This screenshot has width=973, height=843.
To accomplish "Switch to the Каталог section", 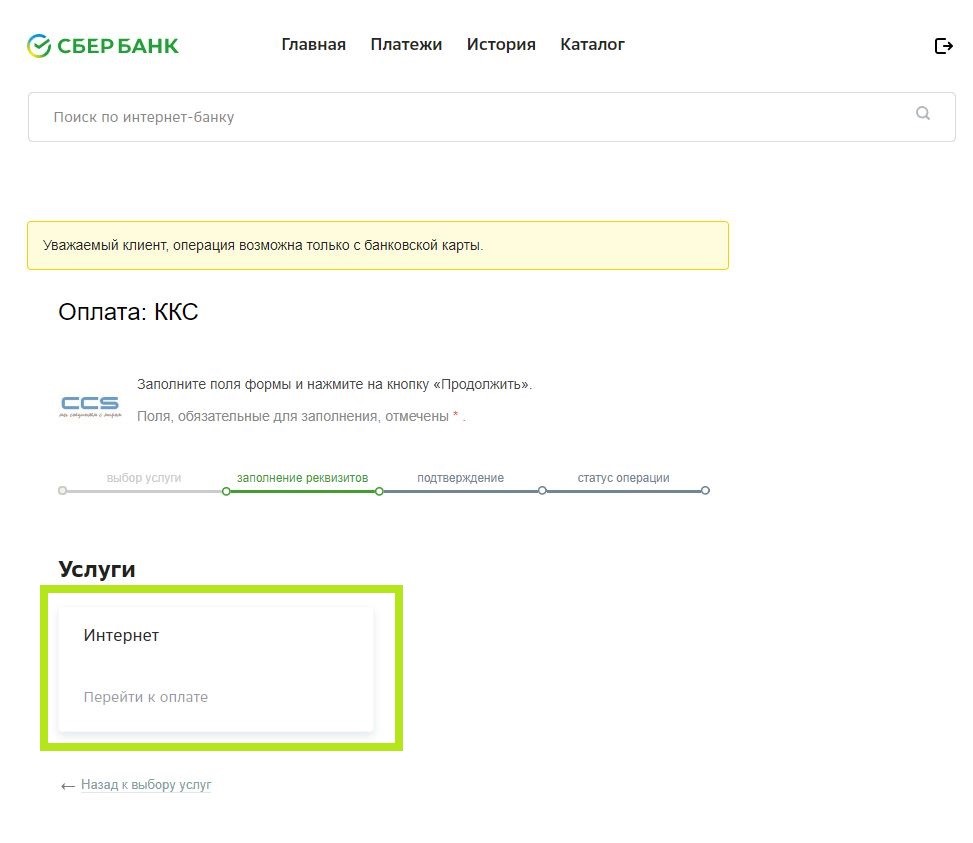I will click(592, 45).
